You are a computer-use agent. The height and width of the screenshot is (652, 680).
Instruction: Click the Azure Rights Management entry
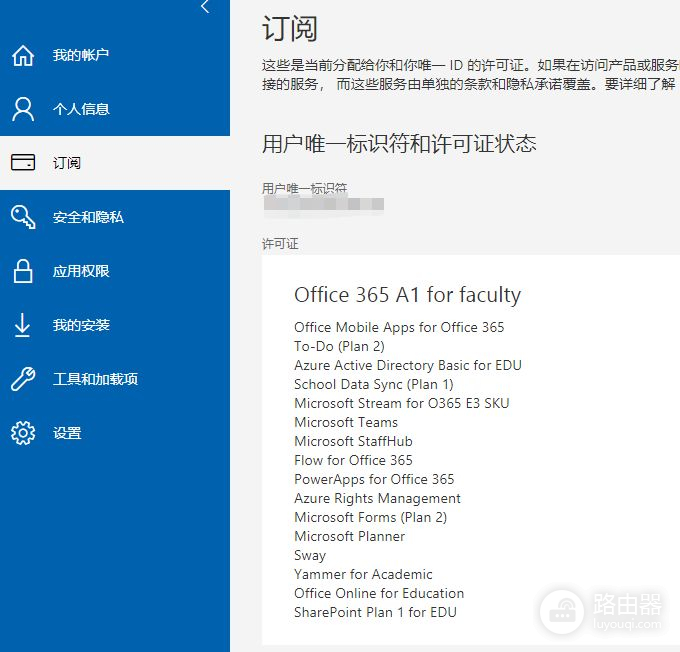[377, 498]
